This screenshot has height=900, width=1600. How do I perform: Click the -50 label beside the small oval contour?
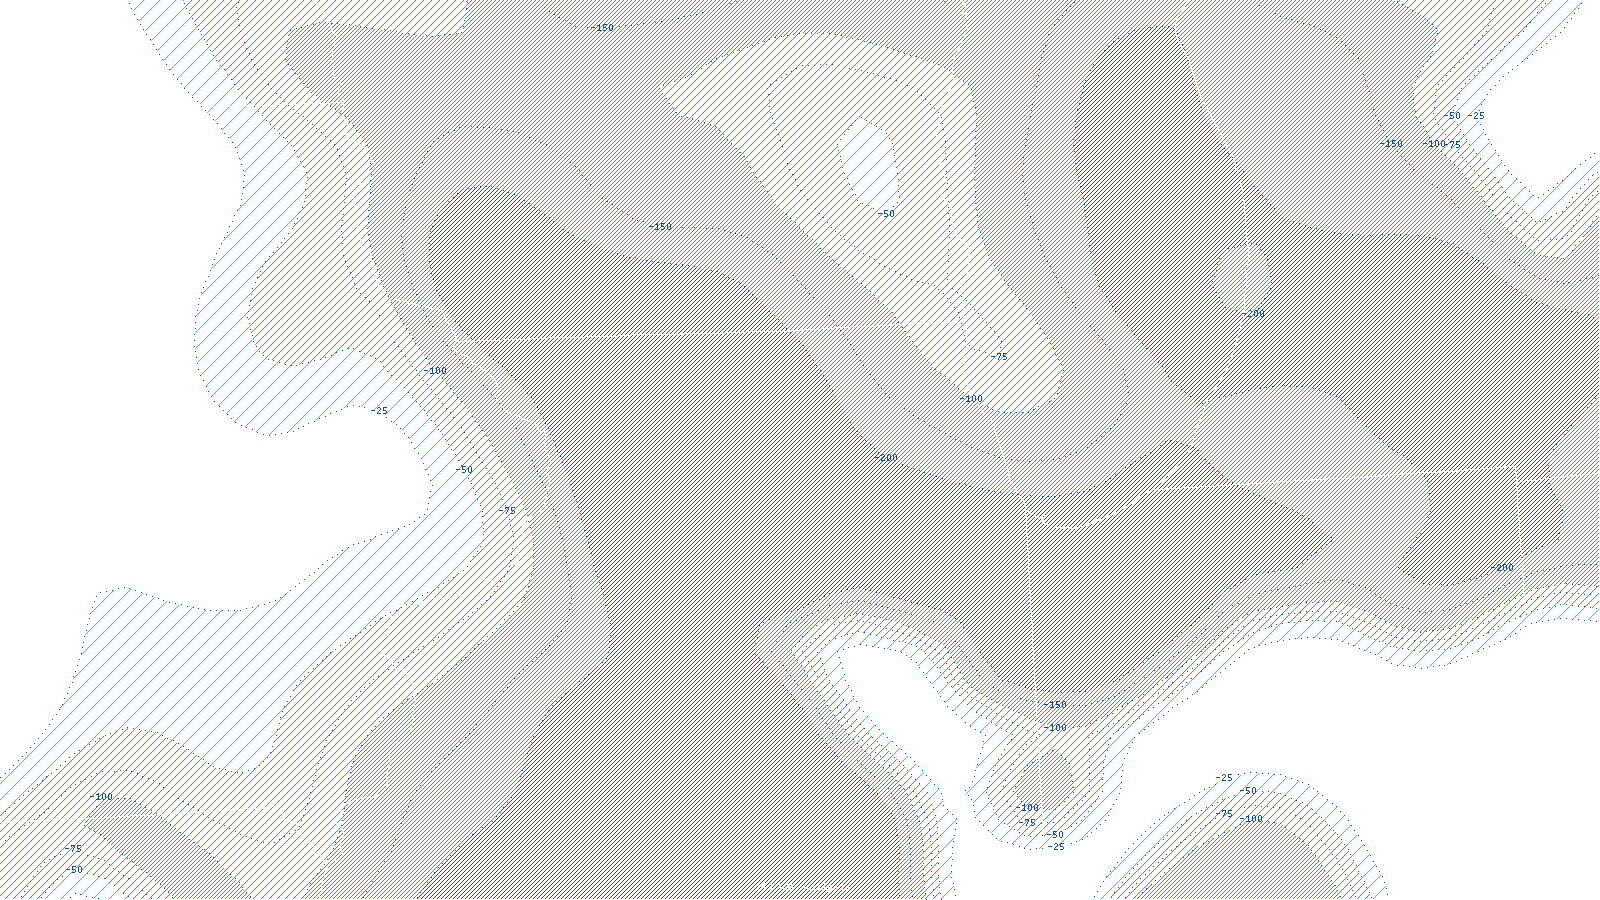[887, 214]
